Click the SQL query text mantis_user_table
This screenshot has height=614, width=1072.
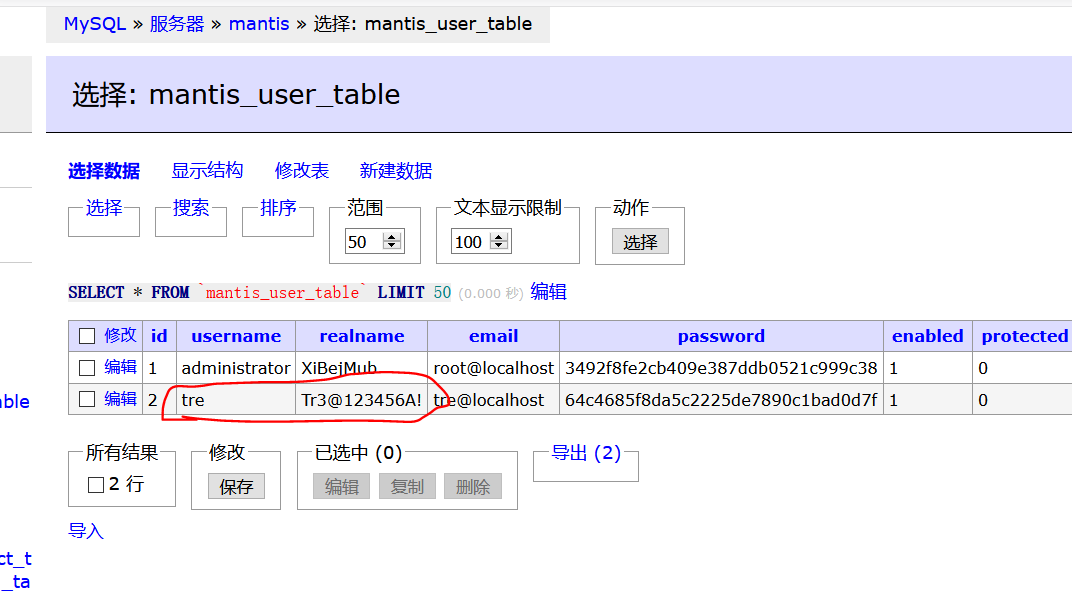pos(282,293)
